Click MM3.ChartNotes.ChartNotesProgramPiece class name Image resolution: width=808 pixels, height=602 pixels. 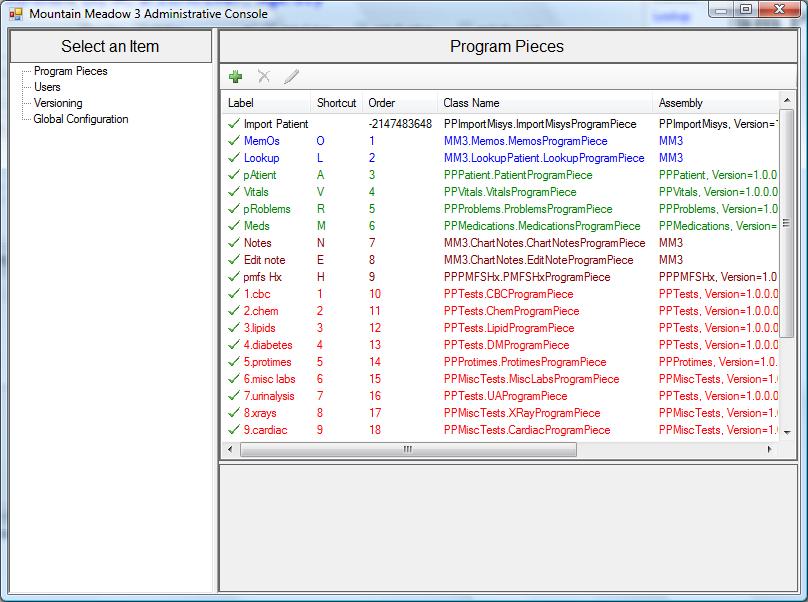[544, 243]
